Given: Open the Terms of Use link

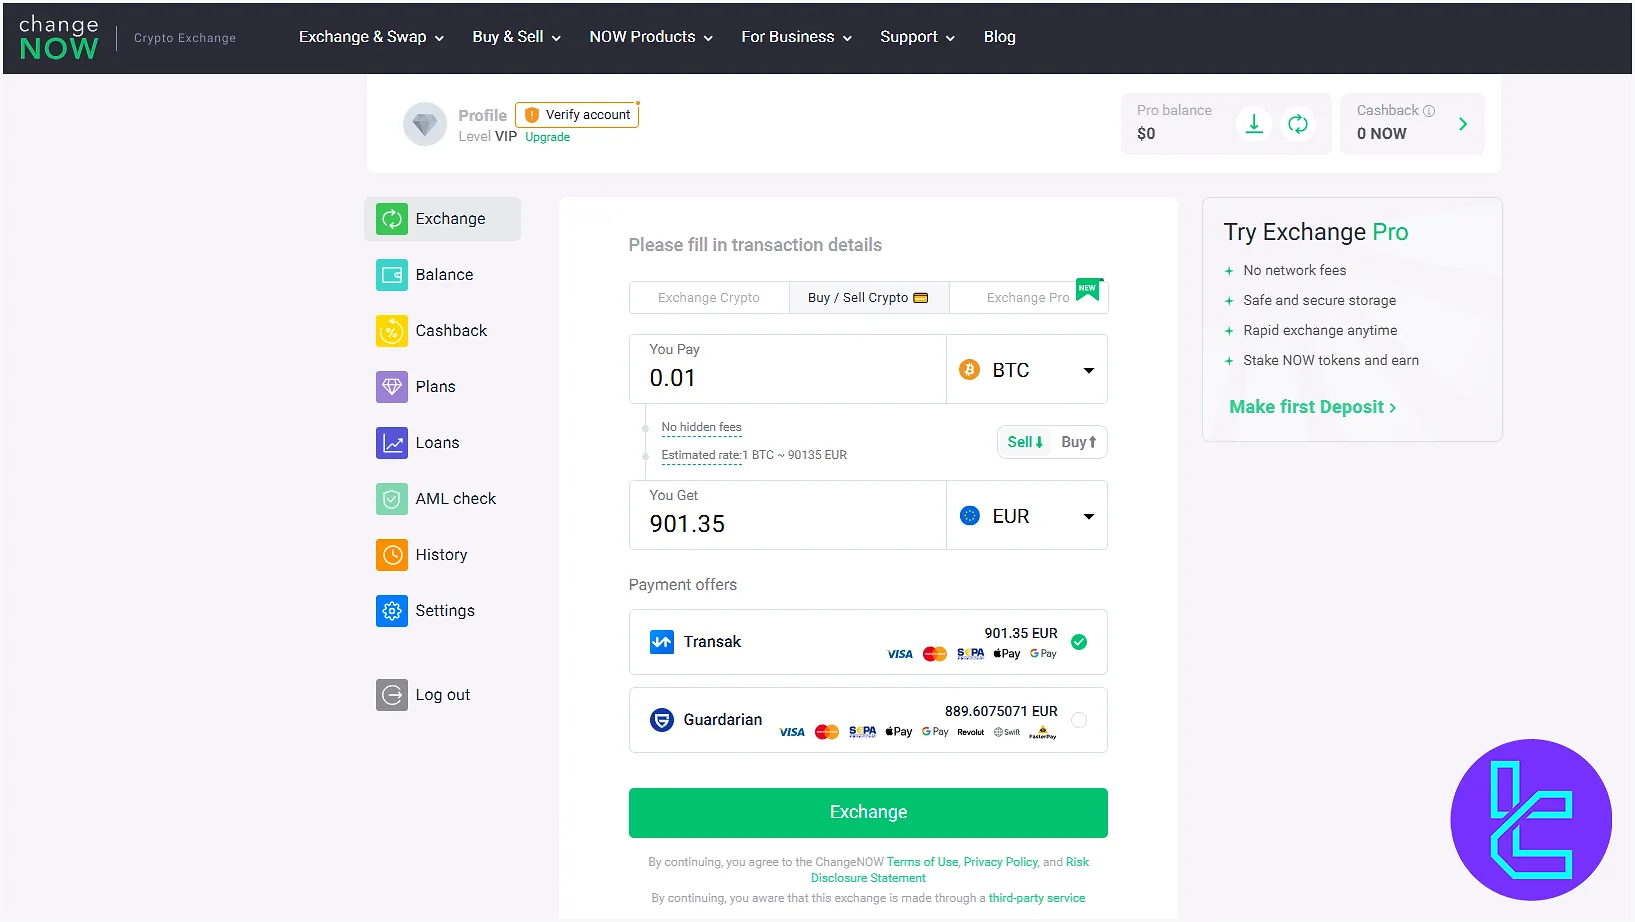Looking at the screenshot, I should (922, 862).
